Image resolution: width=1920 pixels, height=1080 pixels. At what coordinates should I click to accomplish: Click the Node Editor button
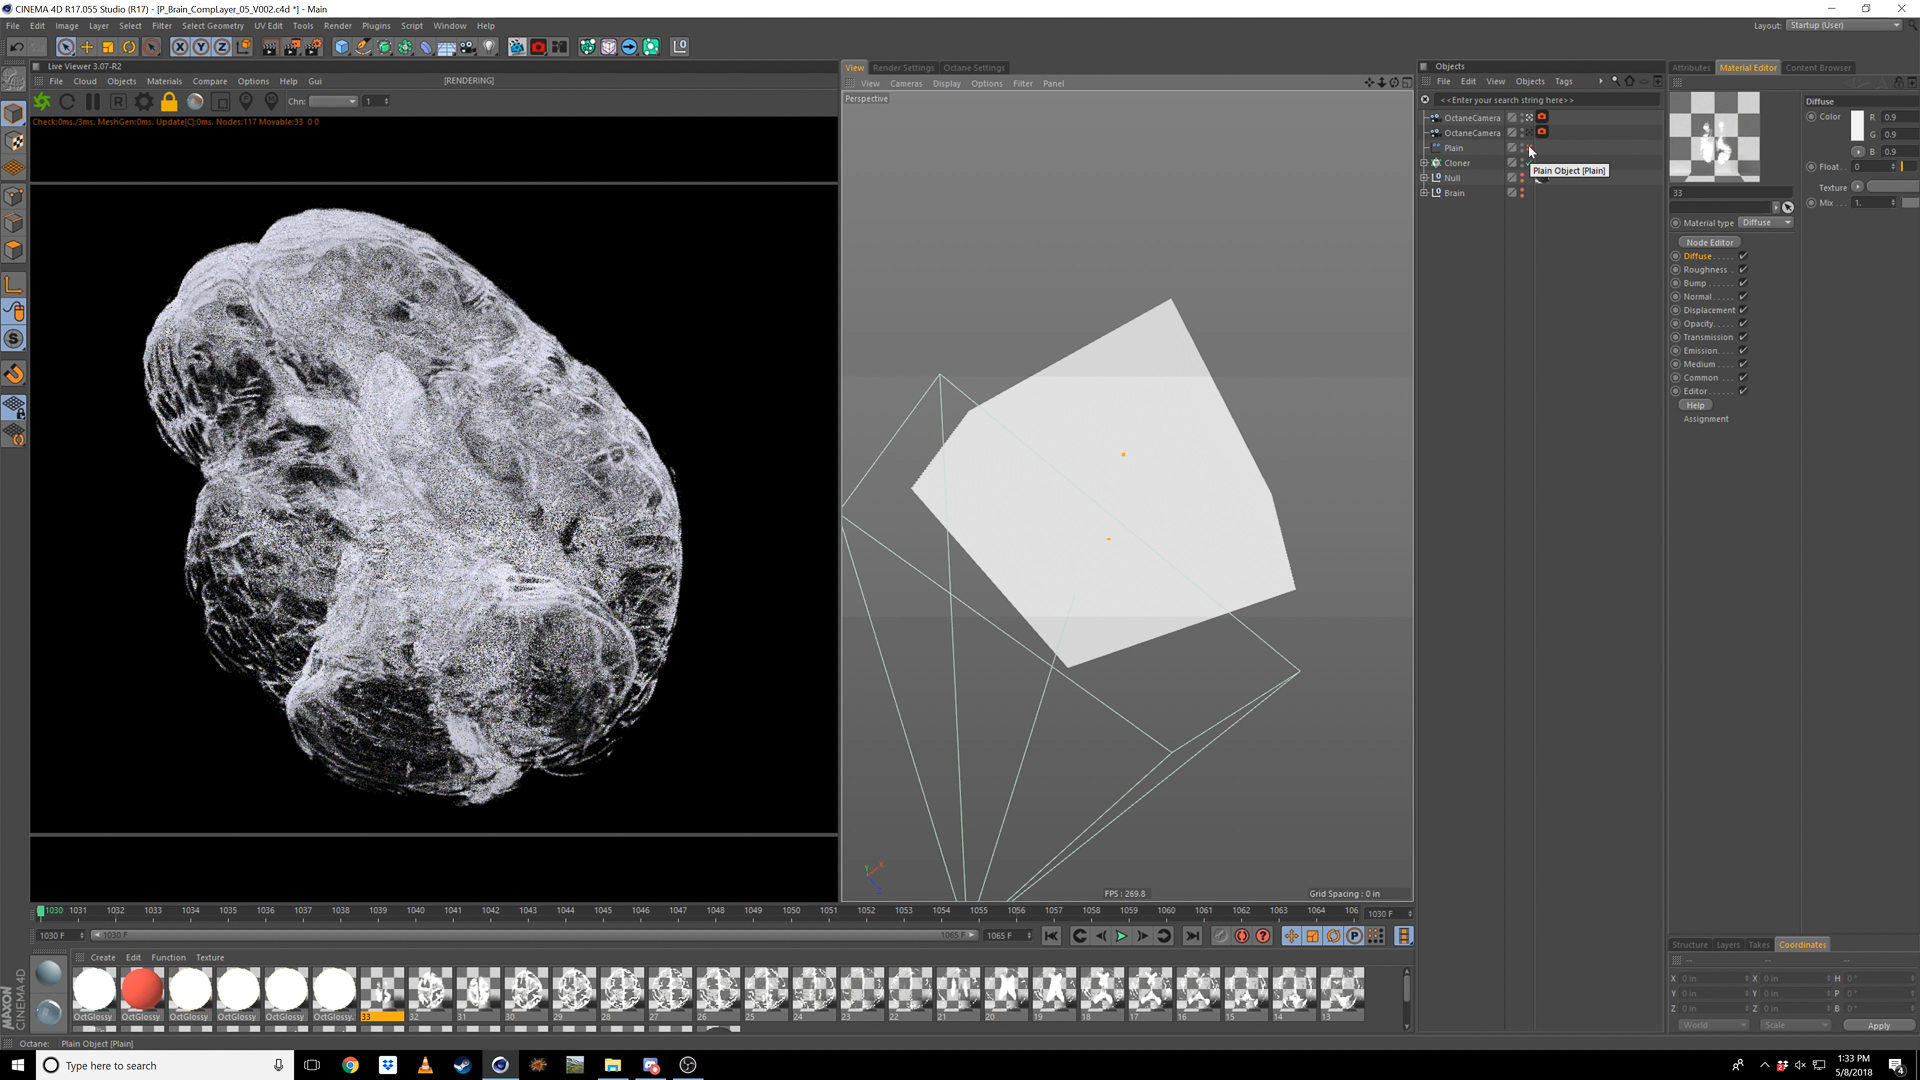click(1709, 243)
